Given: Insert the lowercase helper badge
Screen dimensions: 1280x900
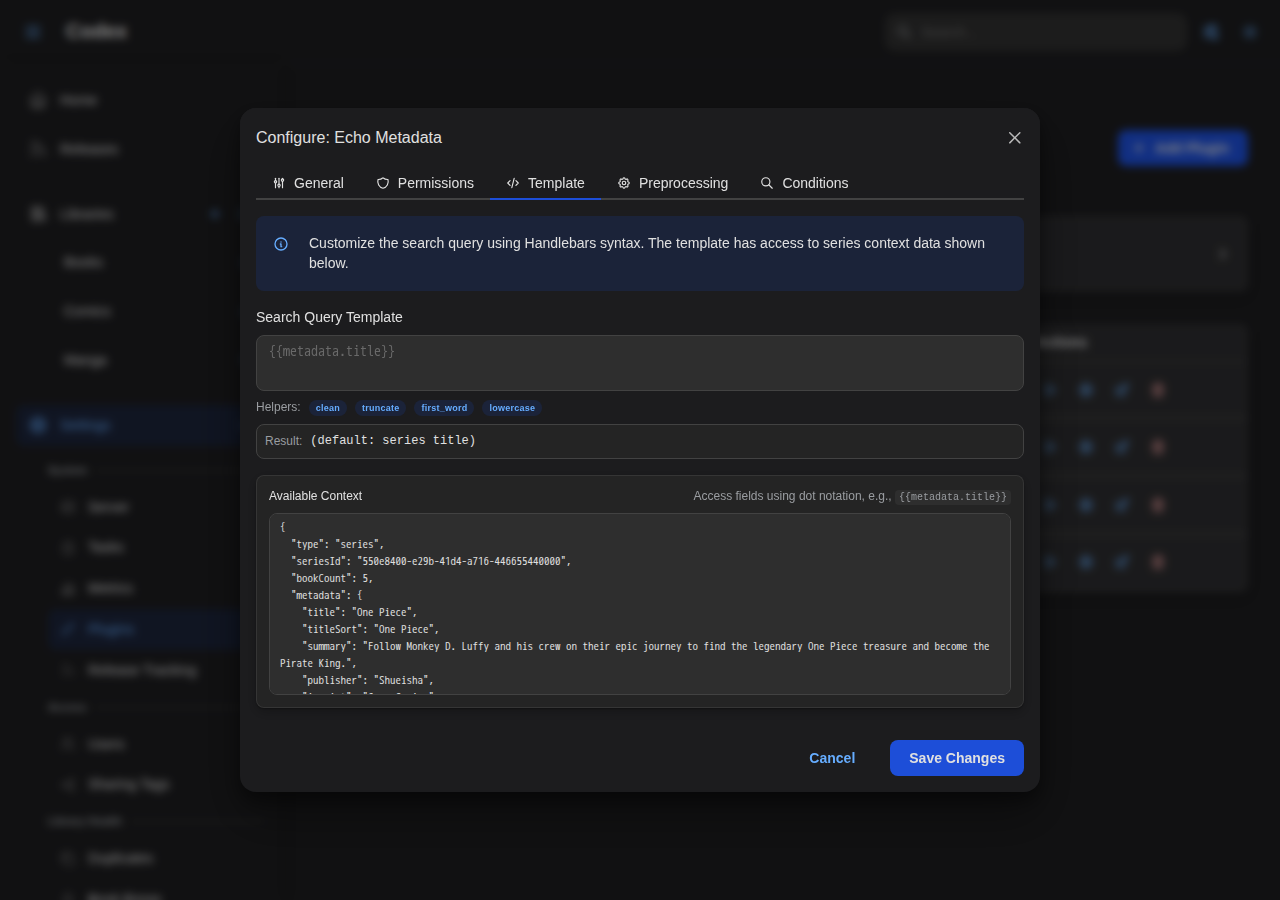Looking at the screenshot, I should tap(512, 408).
